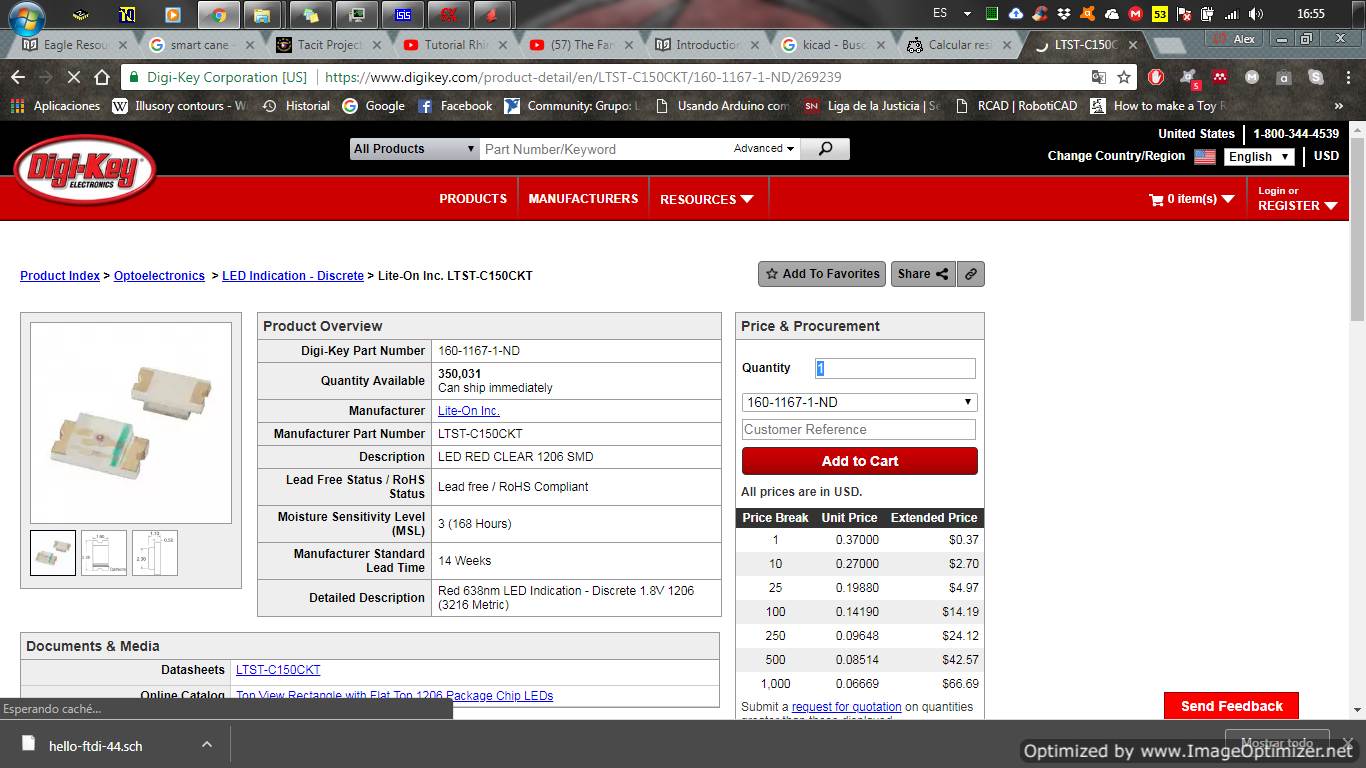Open the LTST-C150CKT datasheet link
1366x768 pixels.
(278, 670)
